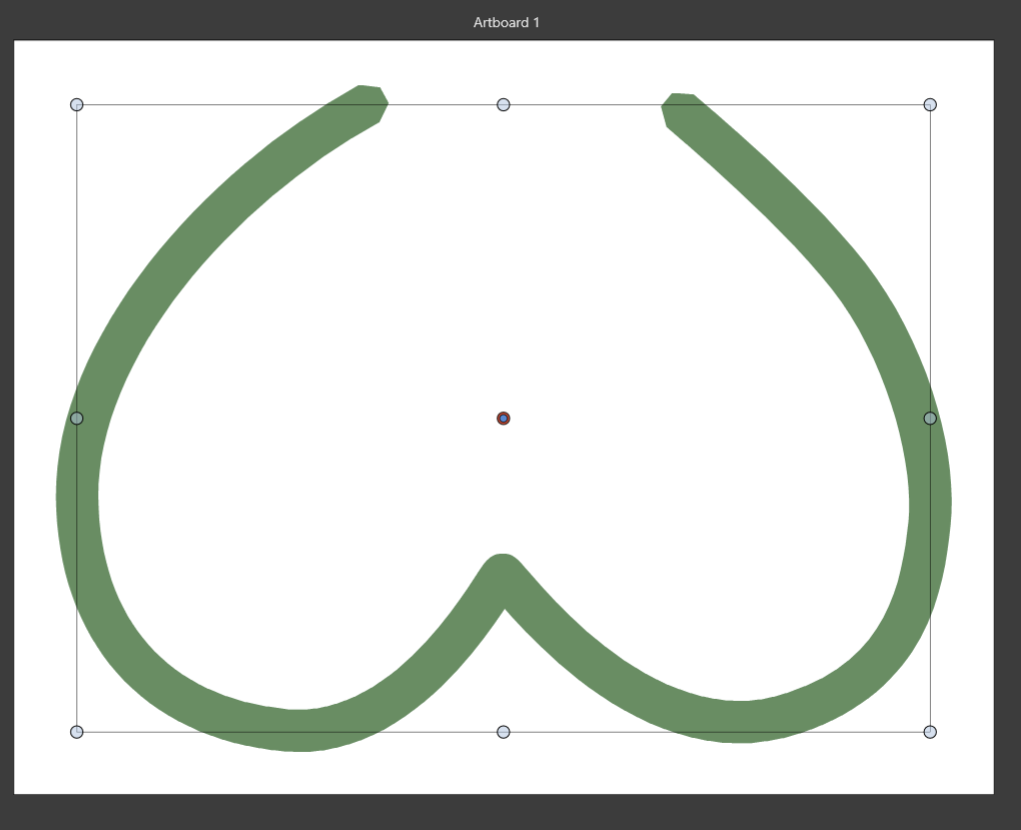Click the middle-right bounding box handle
Image resolution: width=1021 pixels, height=830 pixels.
[x=930, y=418]
